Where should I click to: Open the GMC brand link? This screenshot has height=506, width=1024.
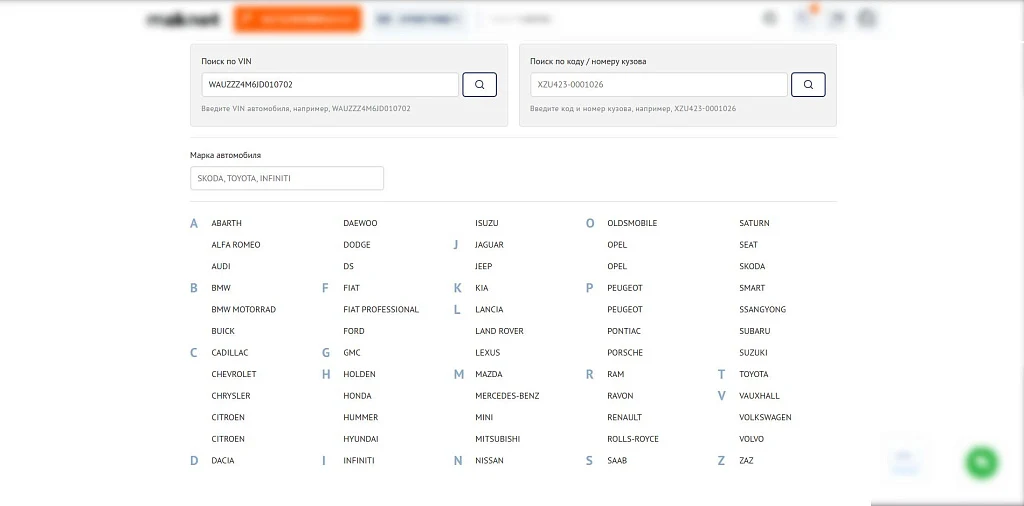[351, 353]
